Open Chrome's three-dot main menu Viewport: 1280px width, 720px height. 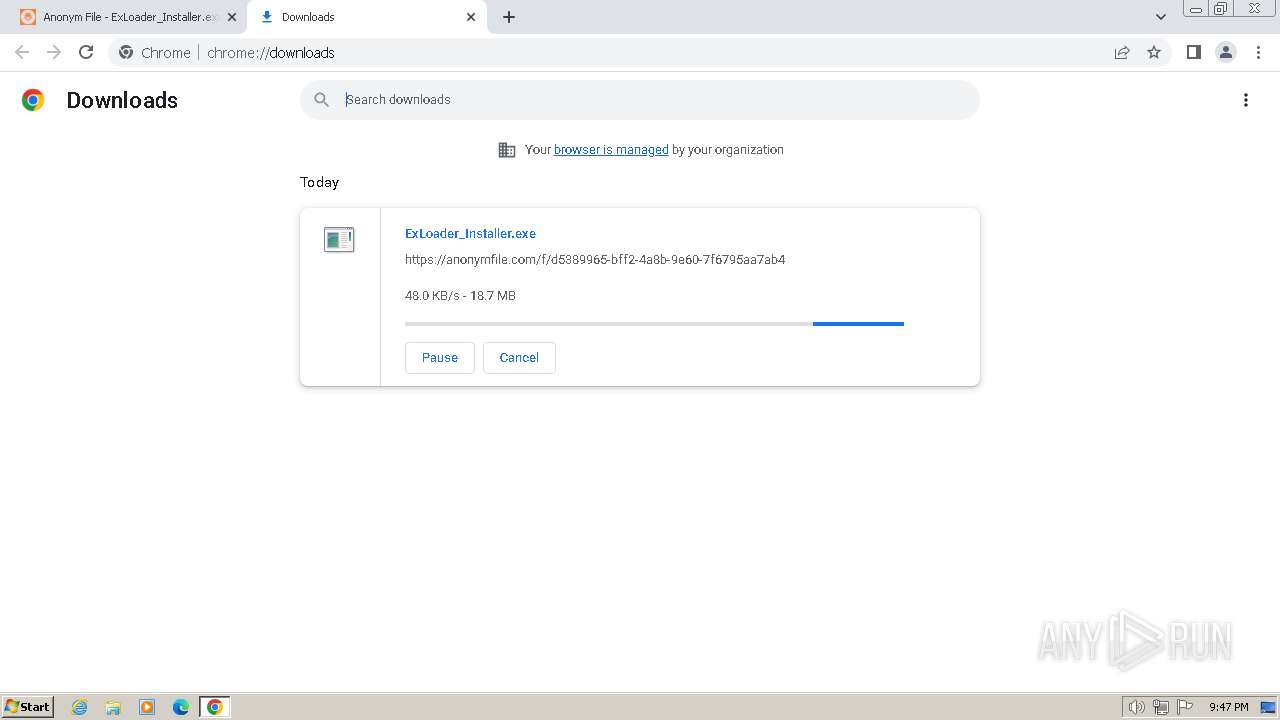click(1259, 52)
